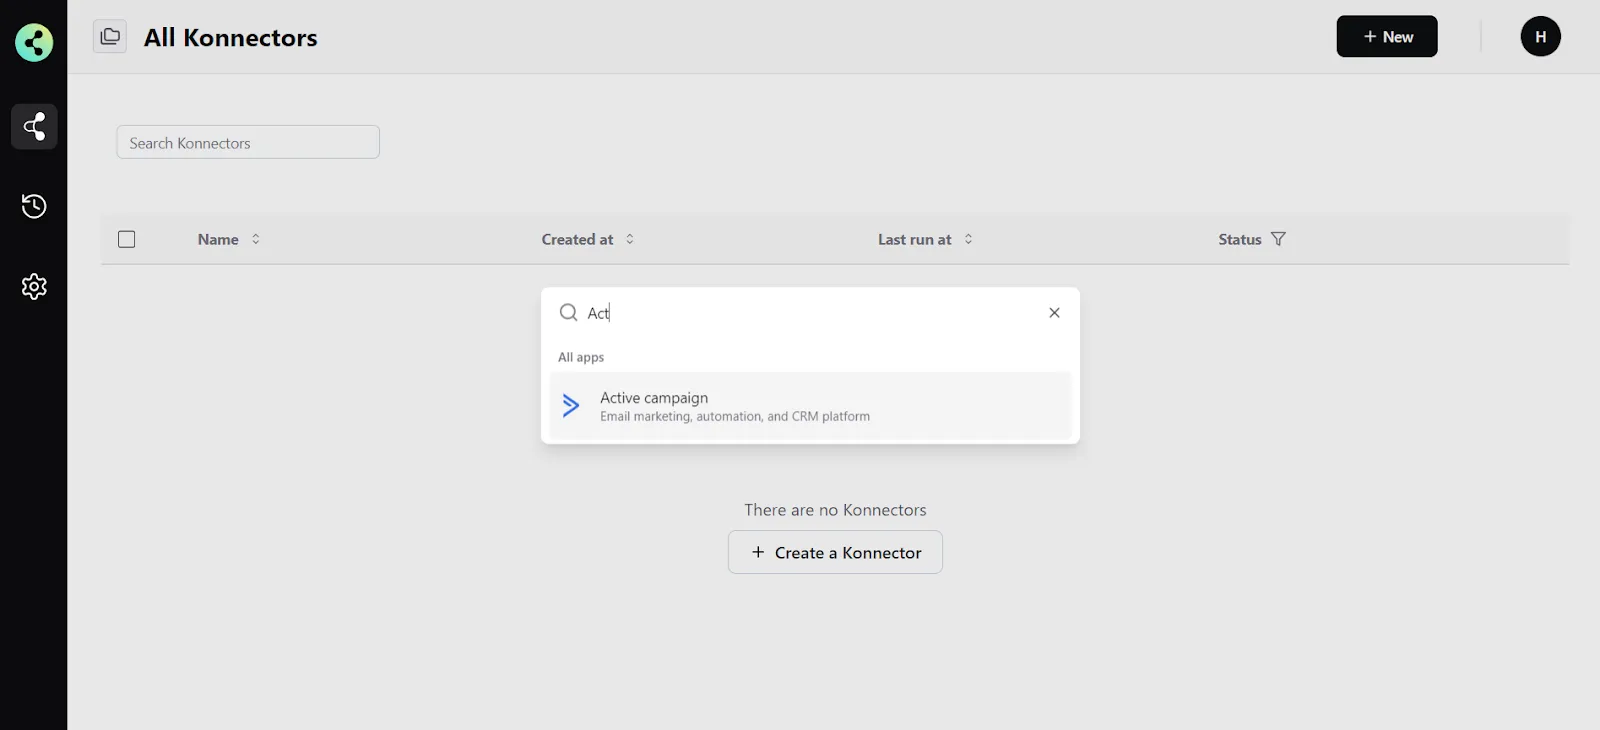Open the settings gear in sidebar
1600x730 pixels.
[34, 287]
